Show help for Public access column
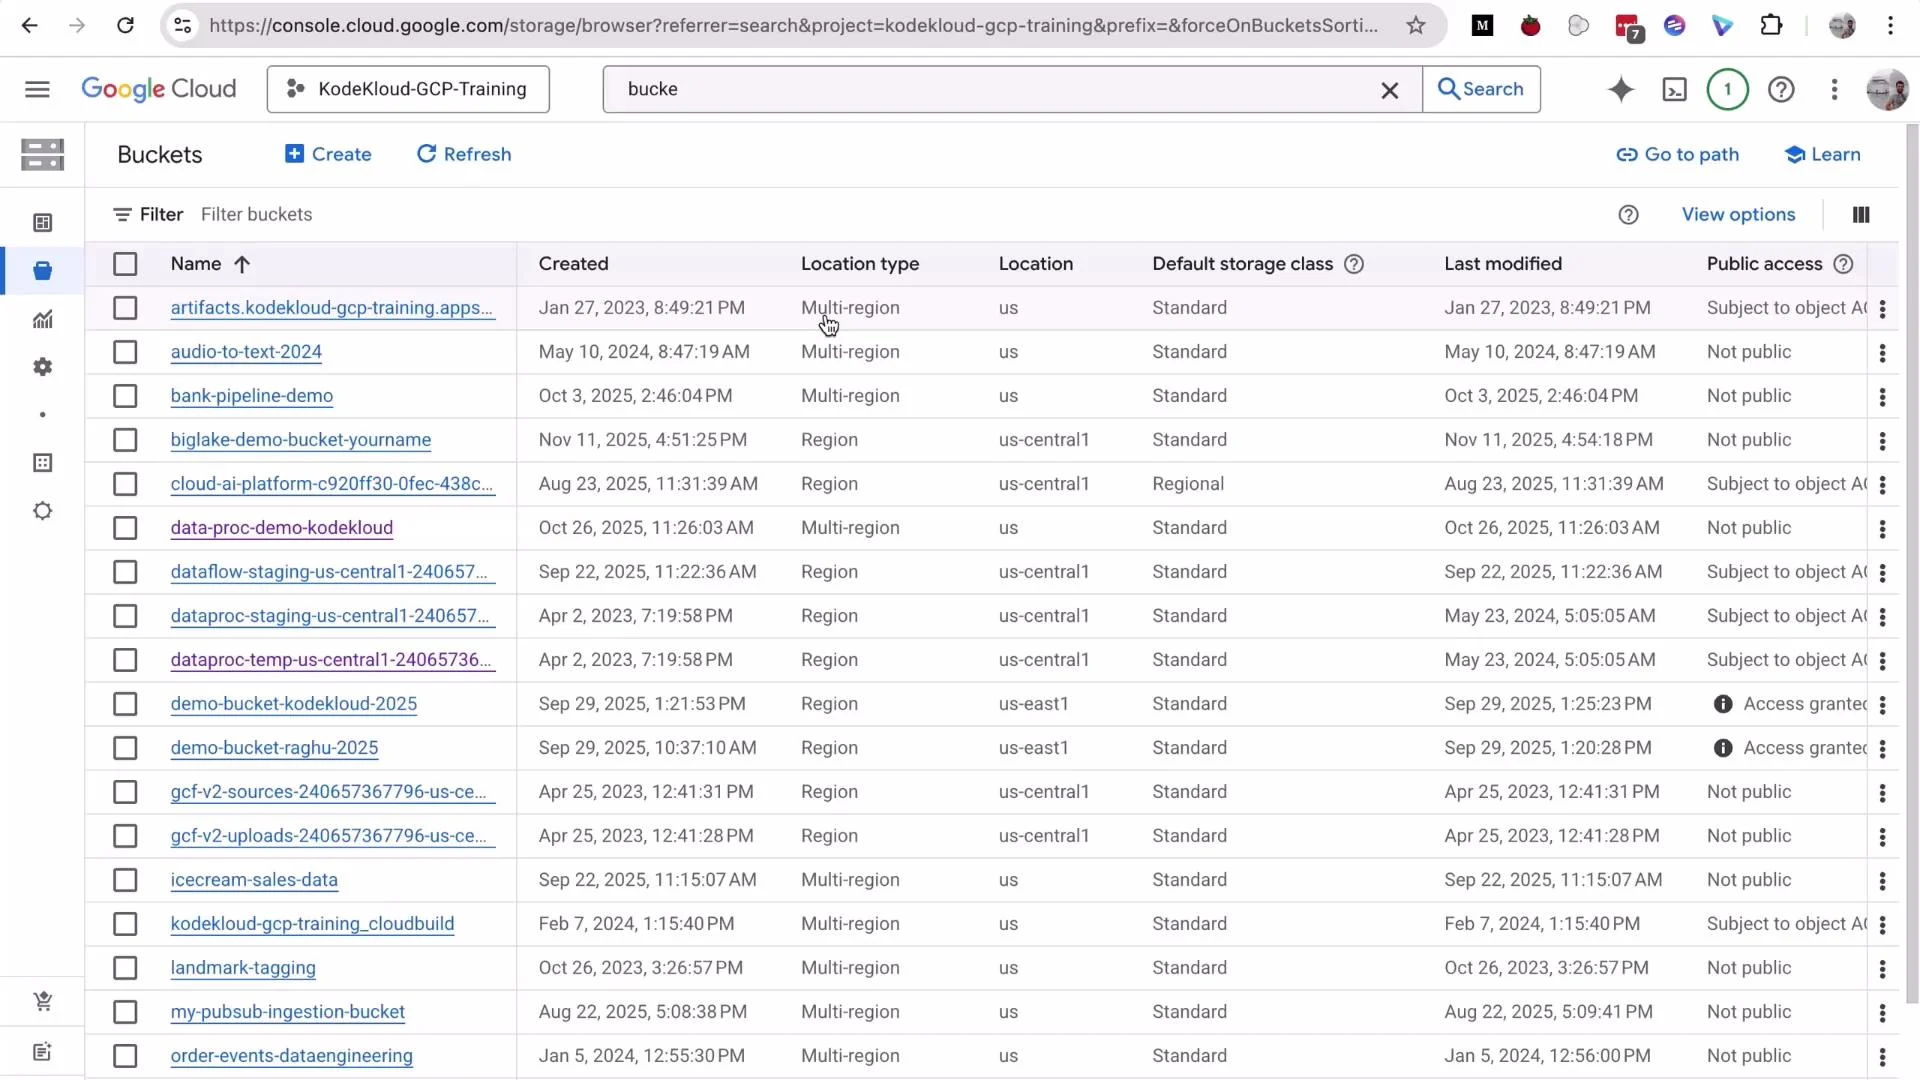1920x1080 pixels. [x=1843, y=264]
